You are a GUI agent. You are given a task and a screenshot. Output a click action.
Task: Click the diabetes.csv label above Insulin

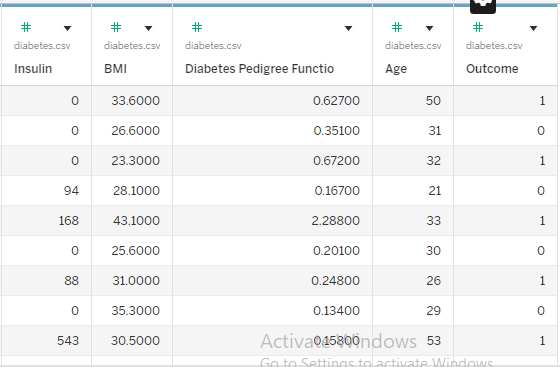42,46
